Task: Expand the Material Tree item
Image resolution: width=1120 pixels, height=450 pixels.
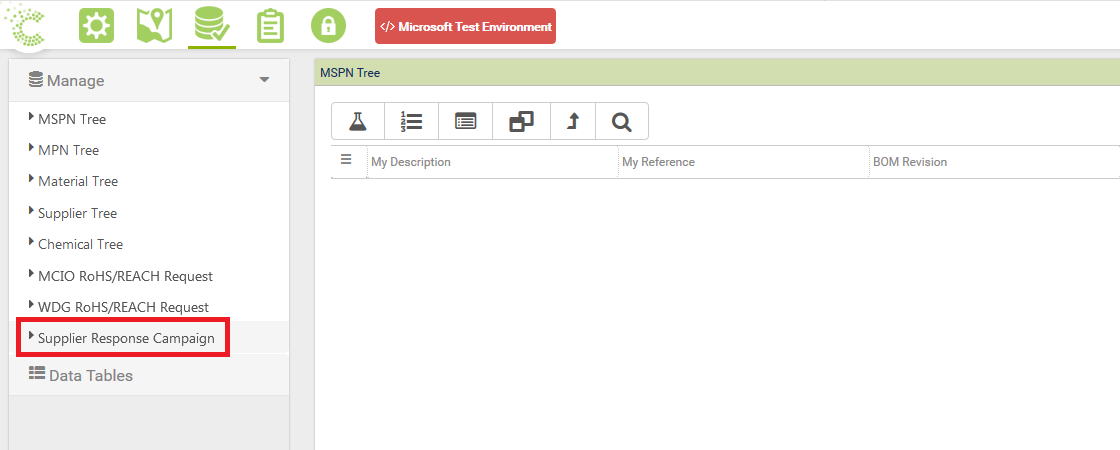Action: coord(78,181)
